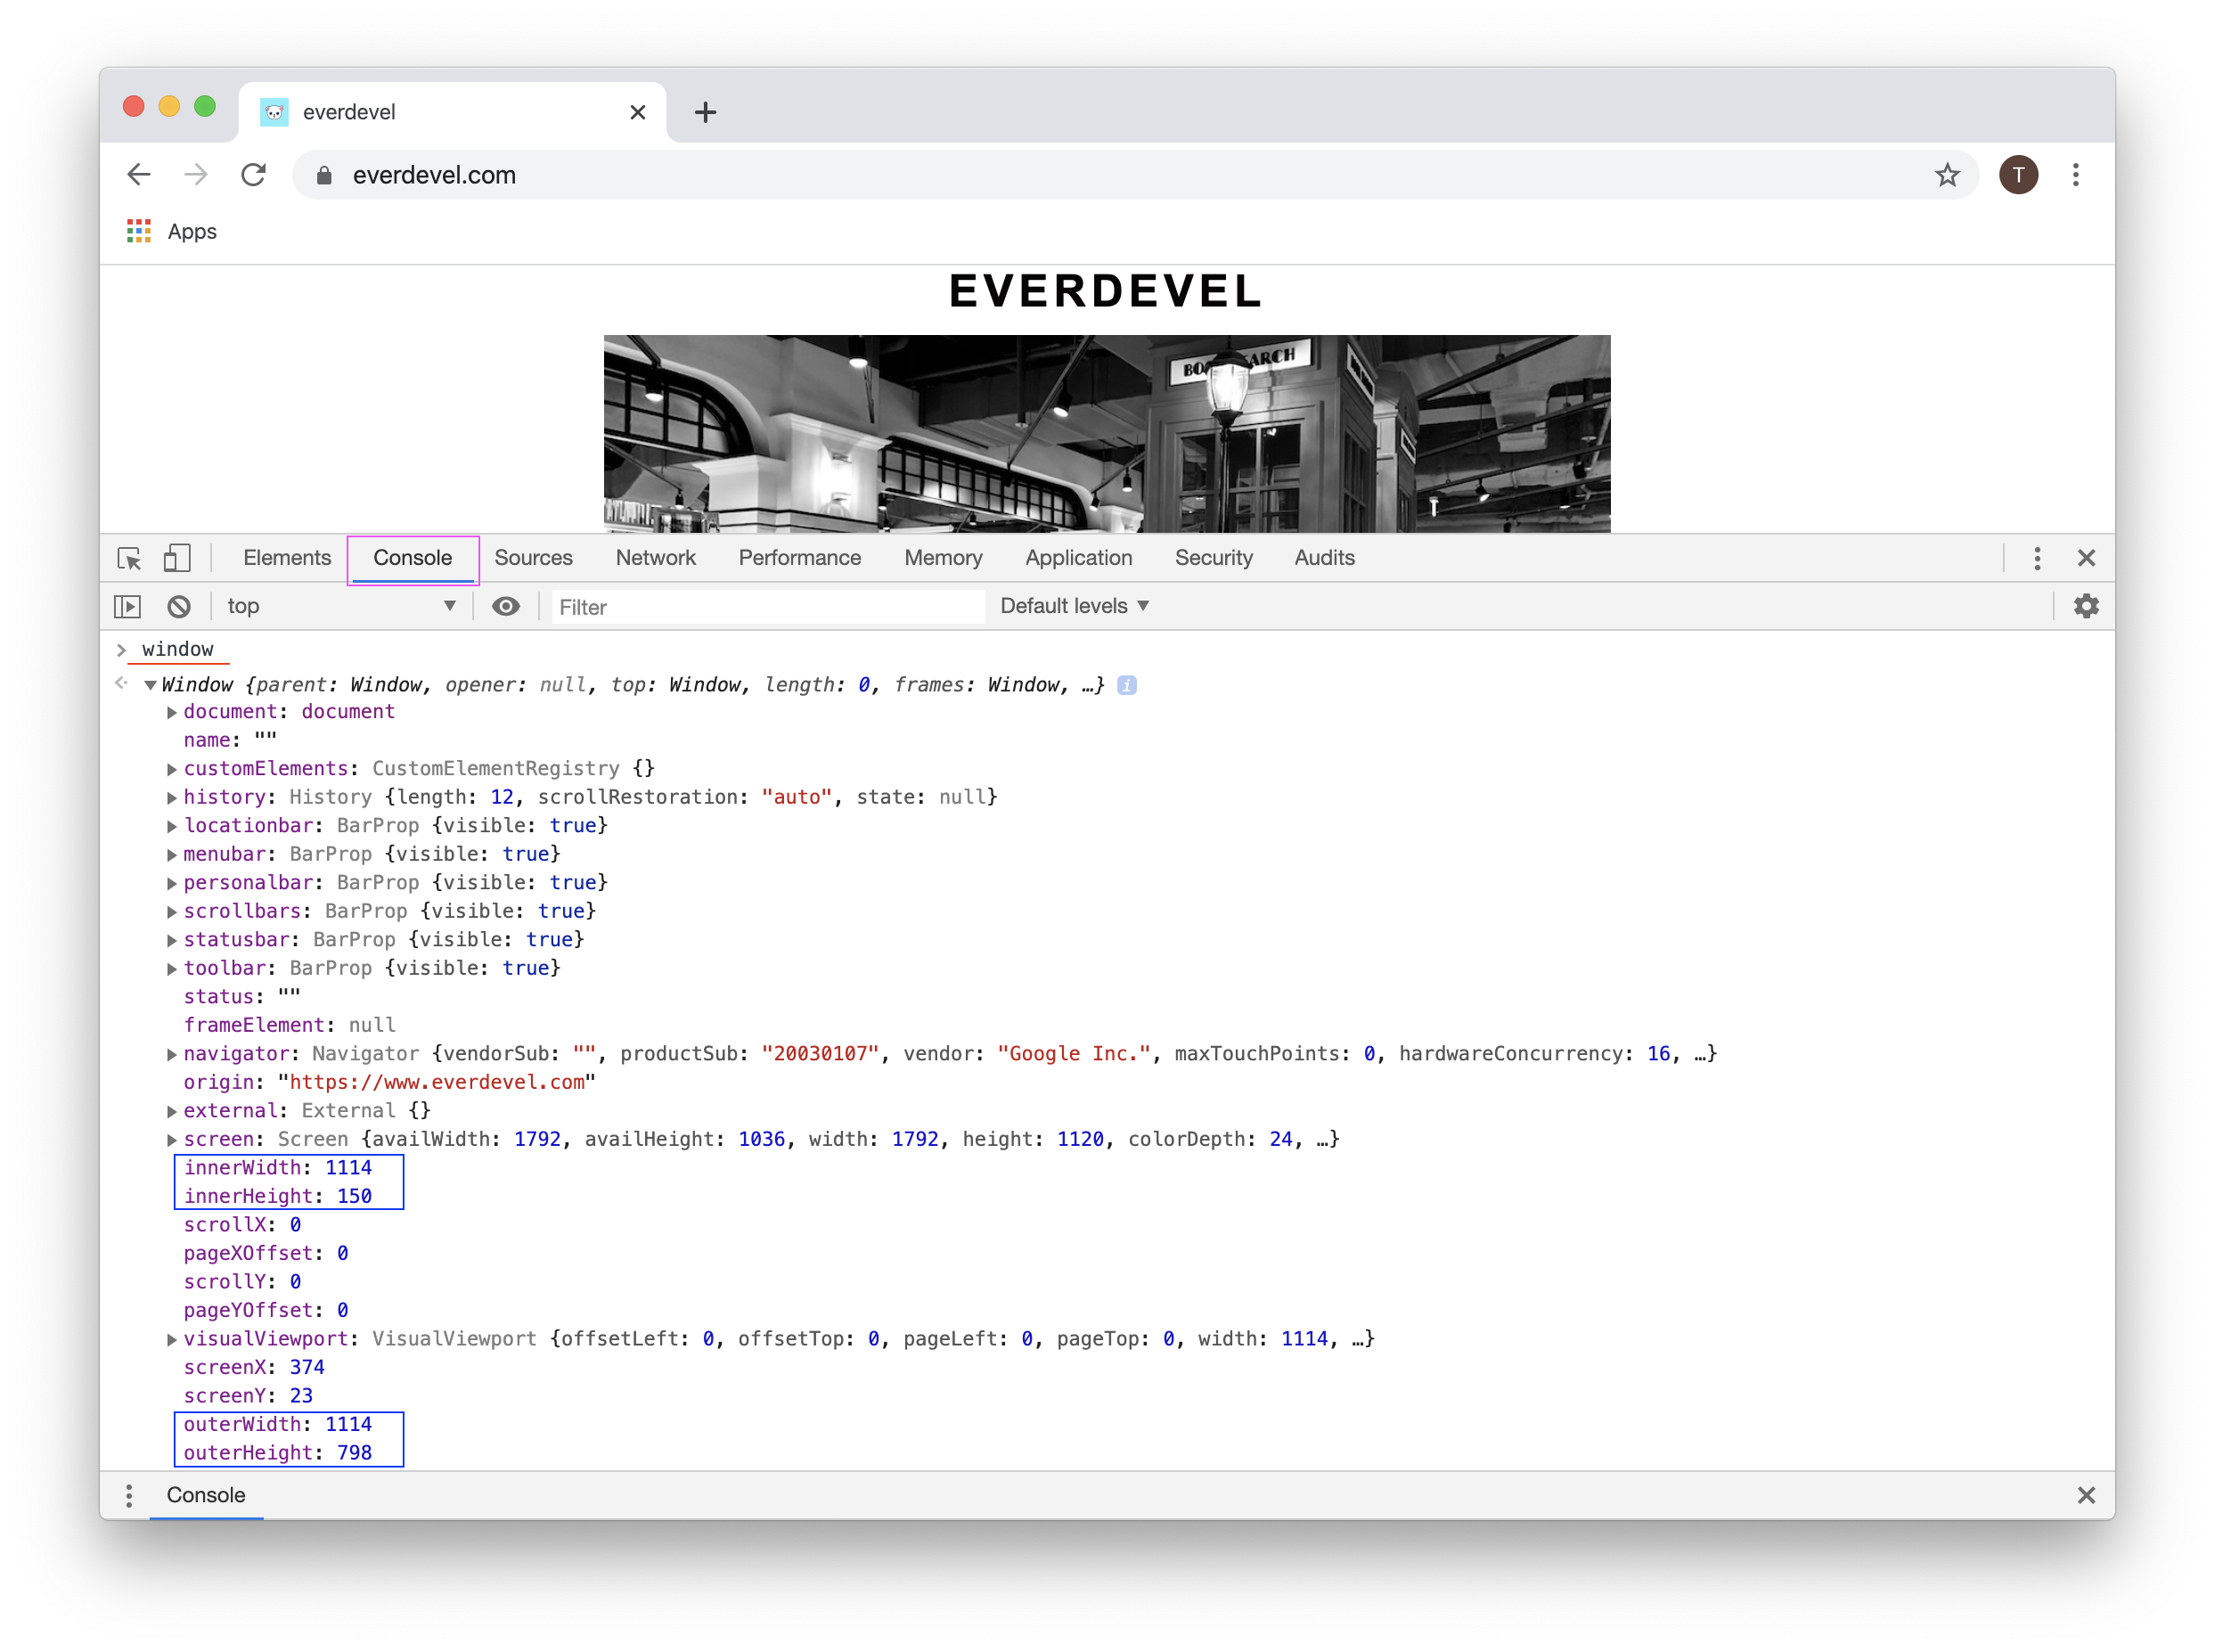Viewport: 2215px width, 1652px height.
Task: Open the Default levels dropdown
Action: click(x=1074, y=606)
